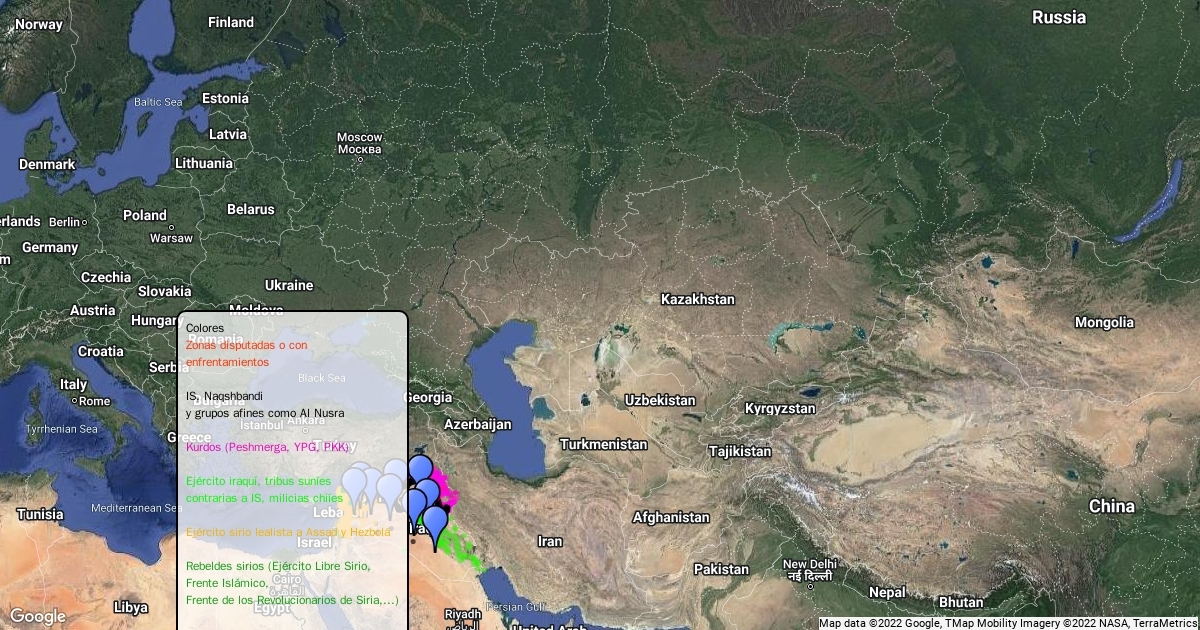This screenshot has height=630, width=1200.
Task: Click the lowest blue map pin over Iraq
Action: (434, 527)
